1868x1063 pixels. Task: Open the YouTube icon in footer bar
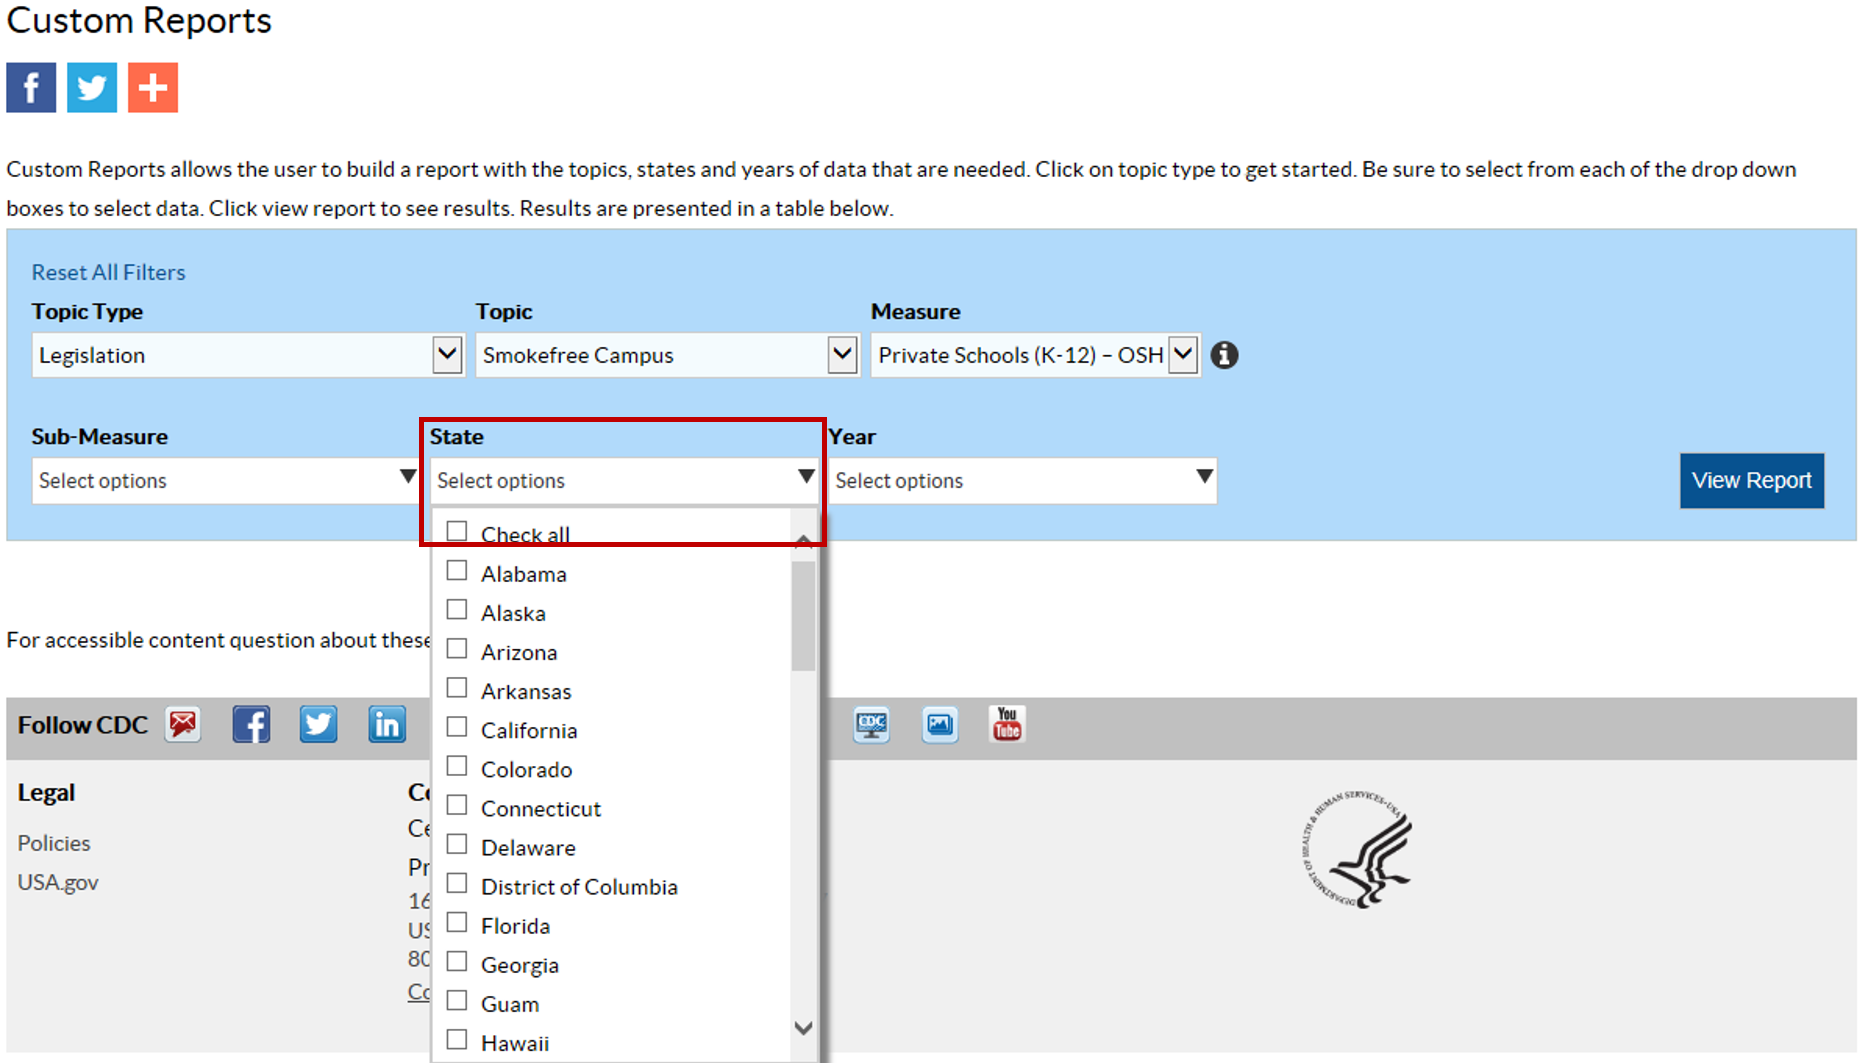(1006, 724)
